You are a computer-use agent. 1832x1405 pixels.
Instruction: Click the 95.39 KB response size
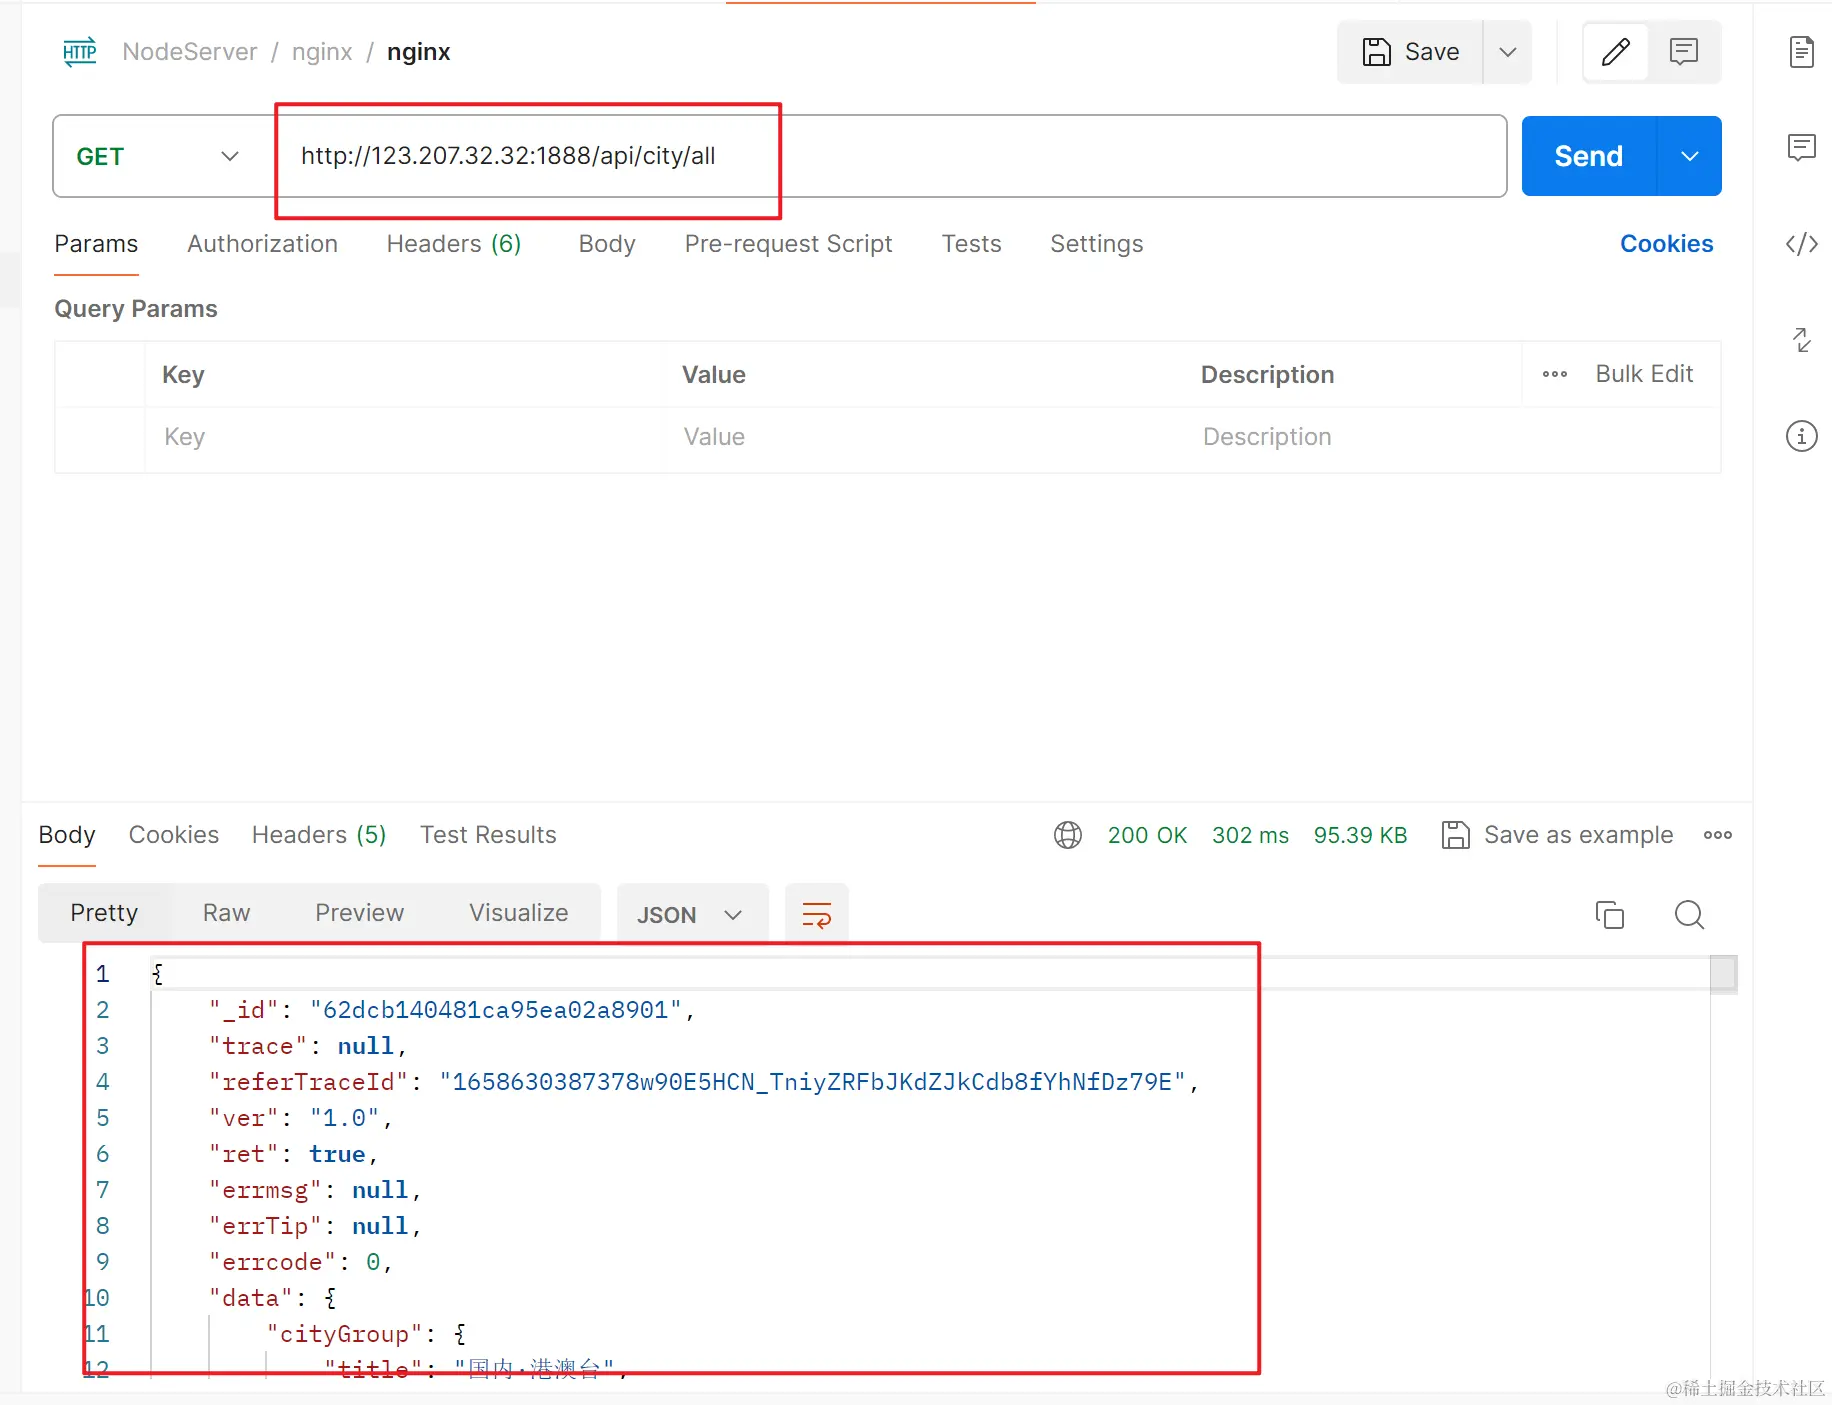click(1360, 835)
